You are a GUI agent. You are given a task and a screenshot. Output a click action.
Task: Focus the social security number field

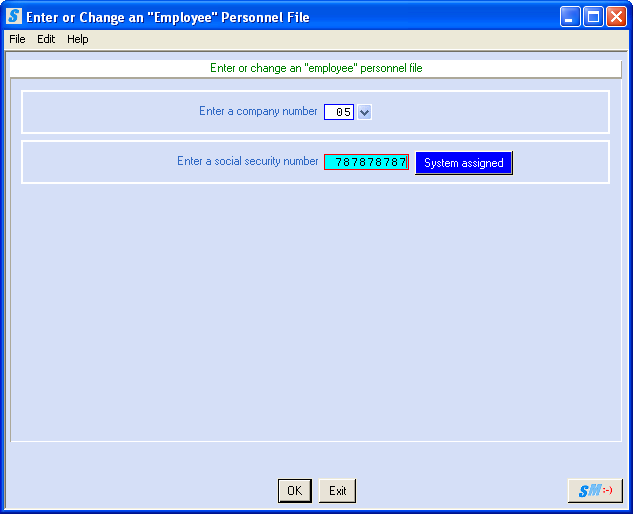[366, 162]
